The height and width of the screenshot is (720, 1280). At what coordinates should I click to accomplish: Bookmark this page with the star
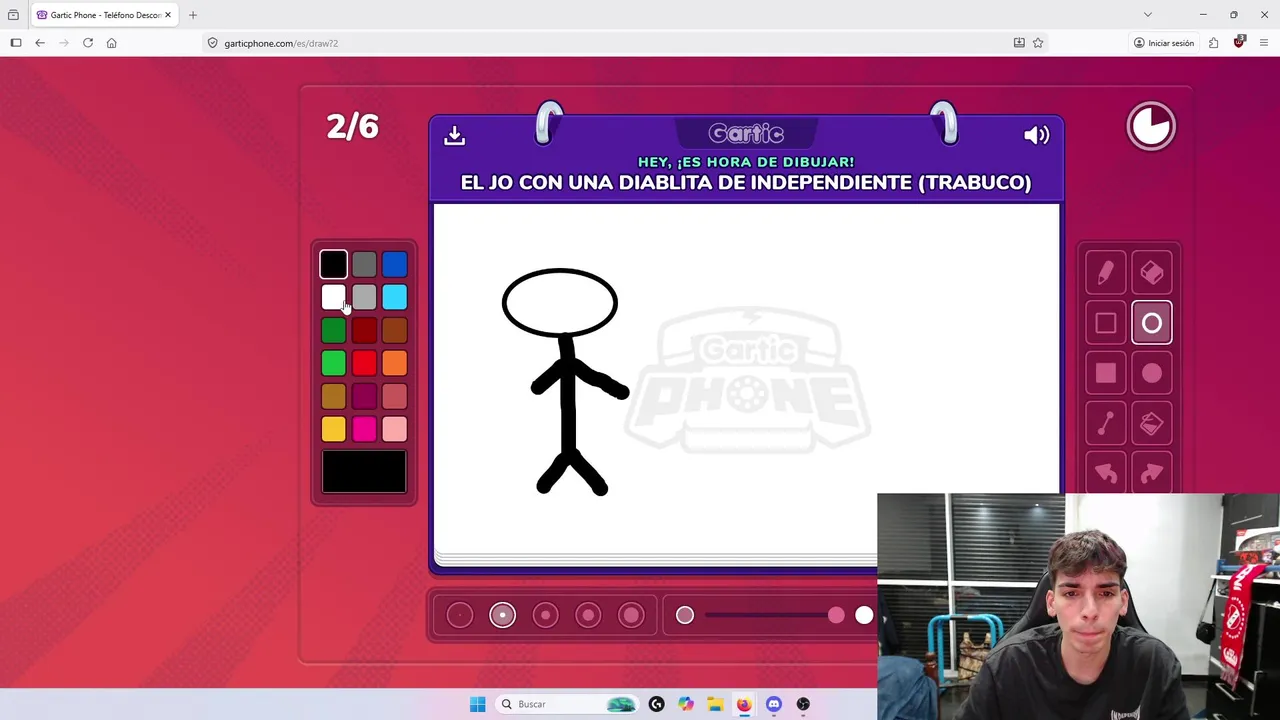(x=1038, y=43)
